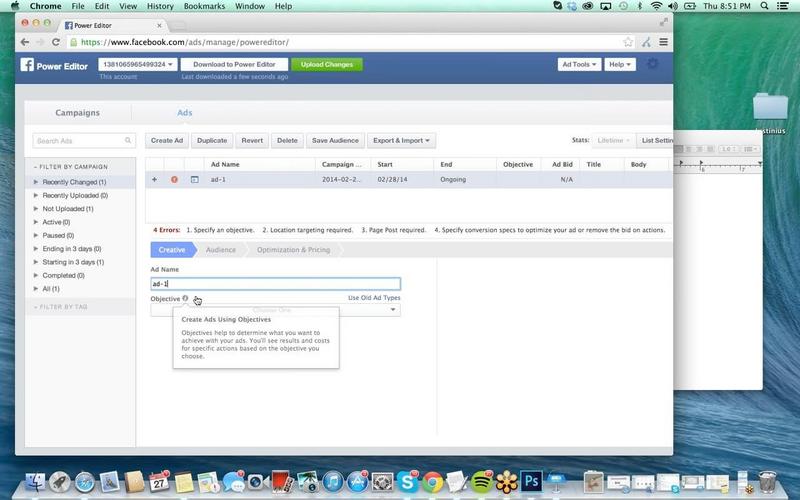
Task: Open Skype from the dock
Action: tap(407, 482)
